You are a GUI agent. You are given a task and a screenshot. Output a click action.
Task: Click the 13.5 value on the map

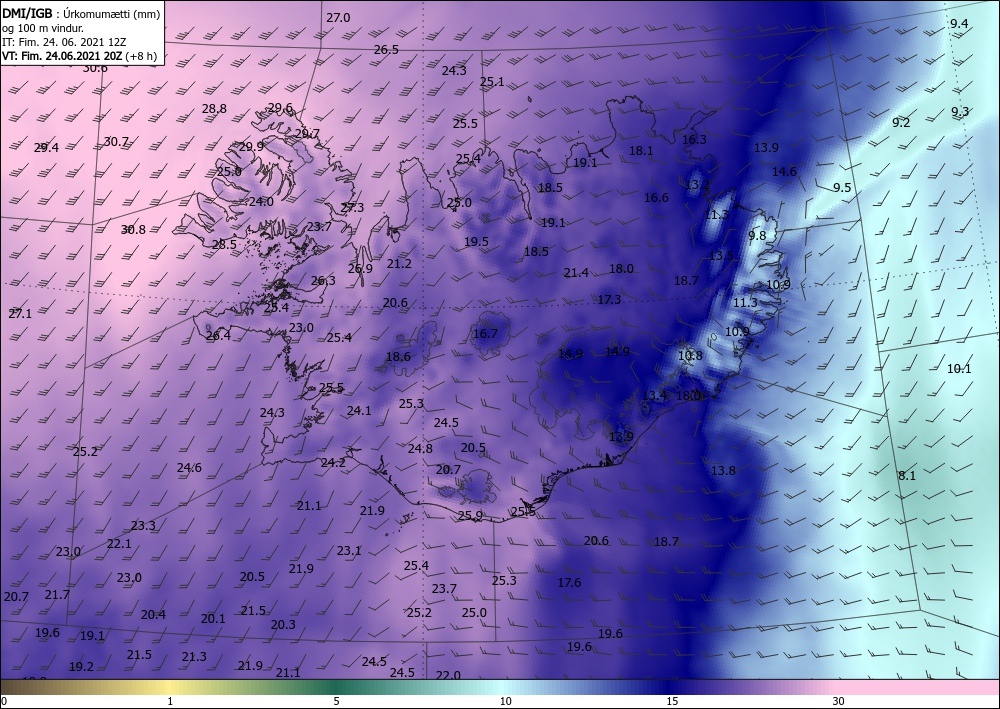721,256
